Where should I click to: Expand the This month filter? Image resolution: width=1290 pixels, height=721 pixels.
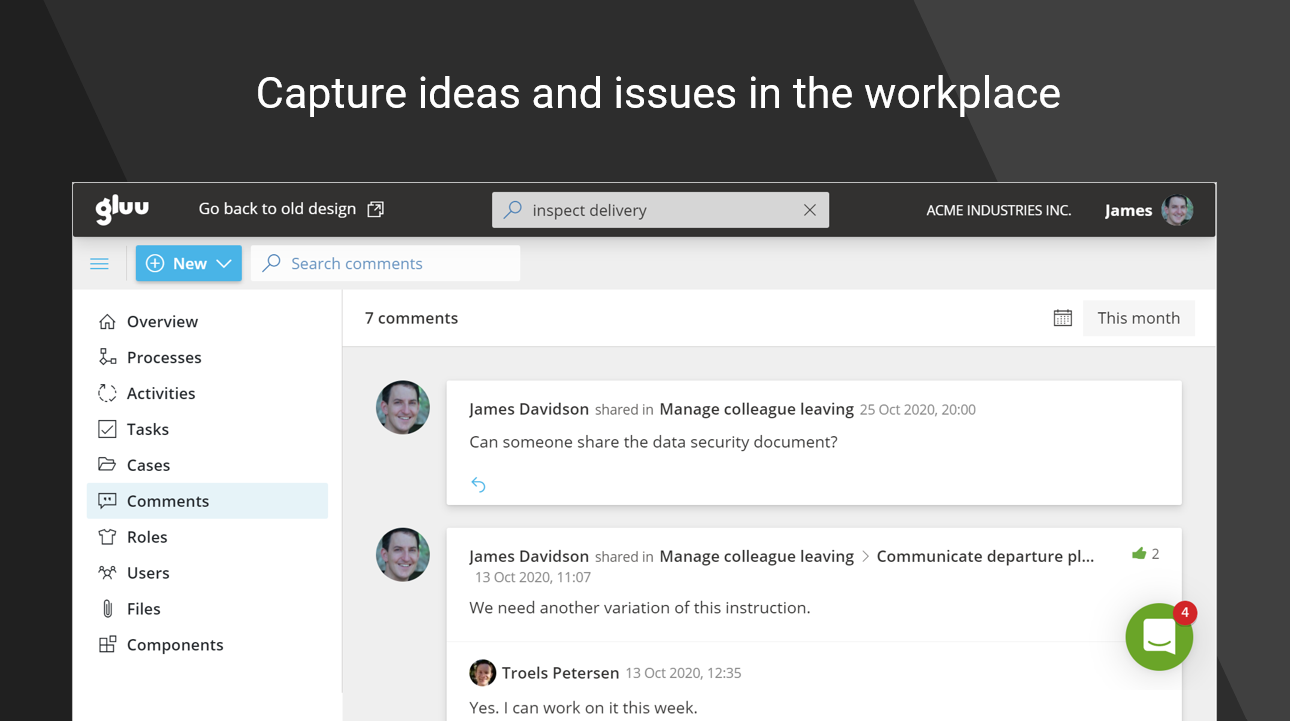(x=1138, y=318)
